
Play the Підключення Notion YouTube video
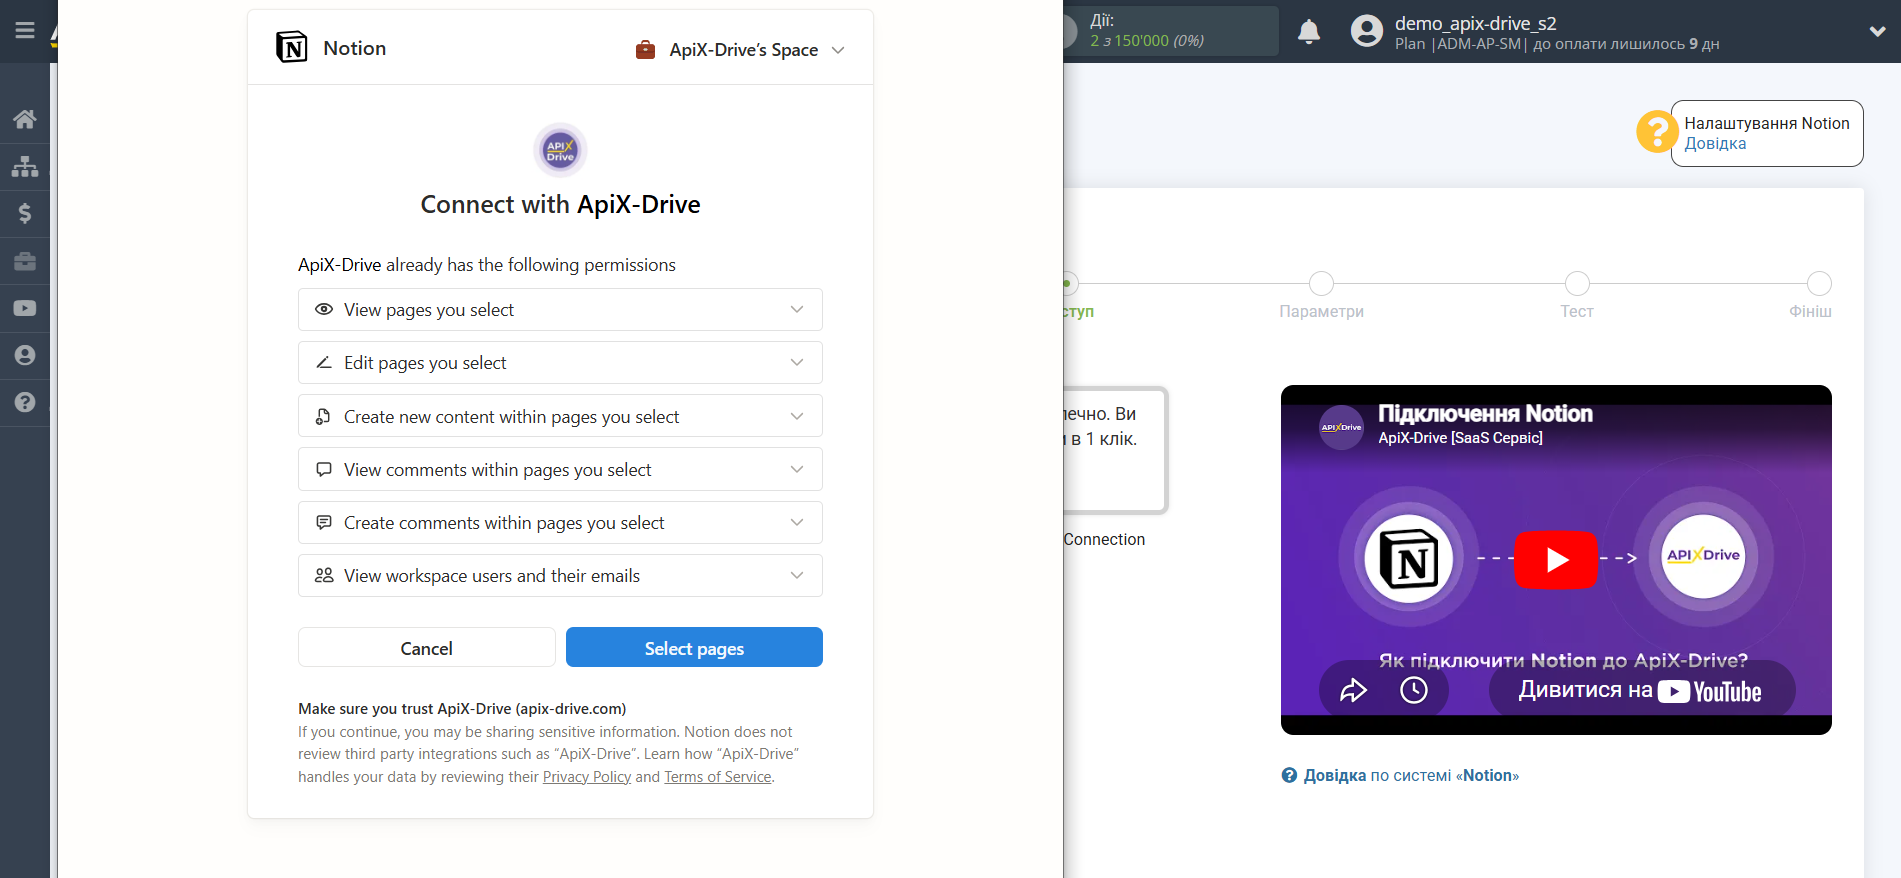pos(1556,560)
